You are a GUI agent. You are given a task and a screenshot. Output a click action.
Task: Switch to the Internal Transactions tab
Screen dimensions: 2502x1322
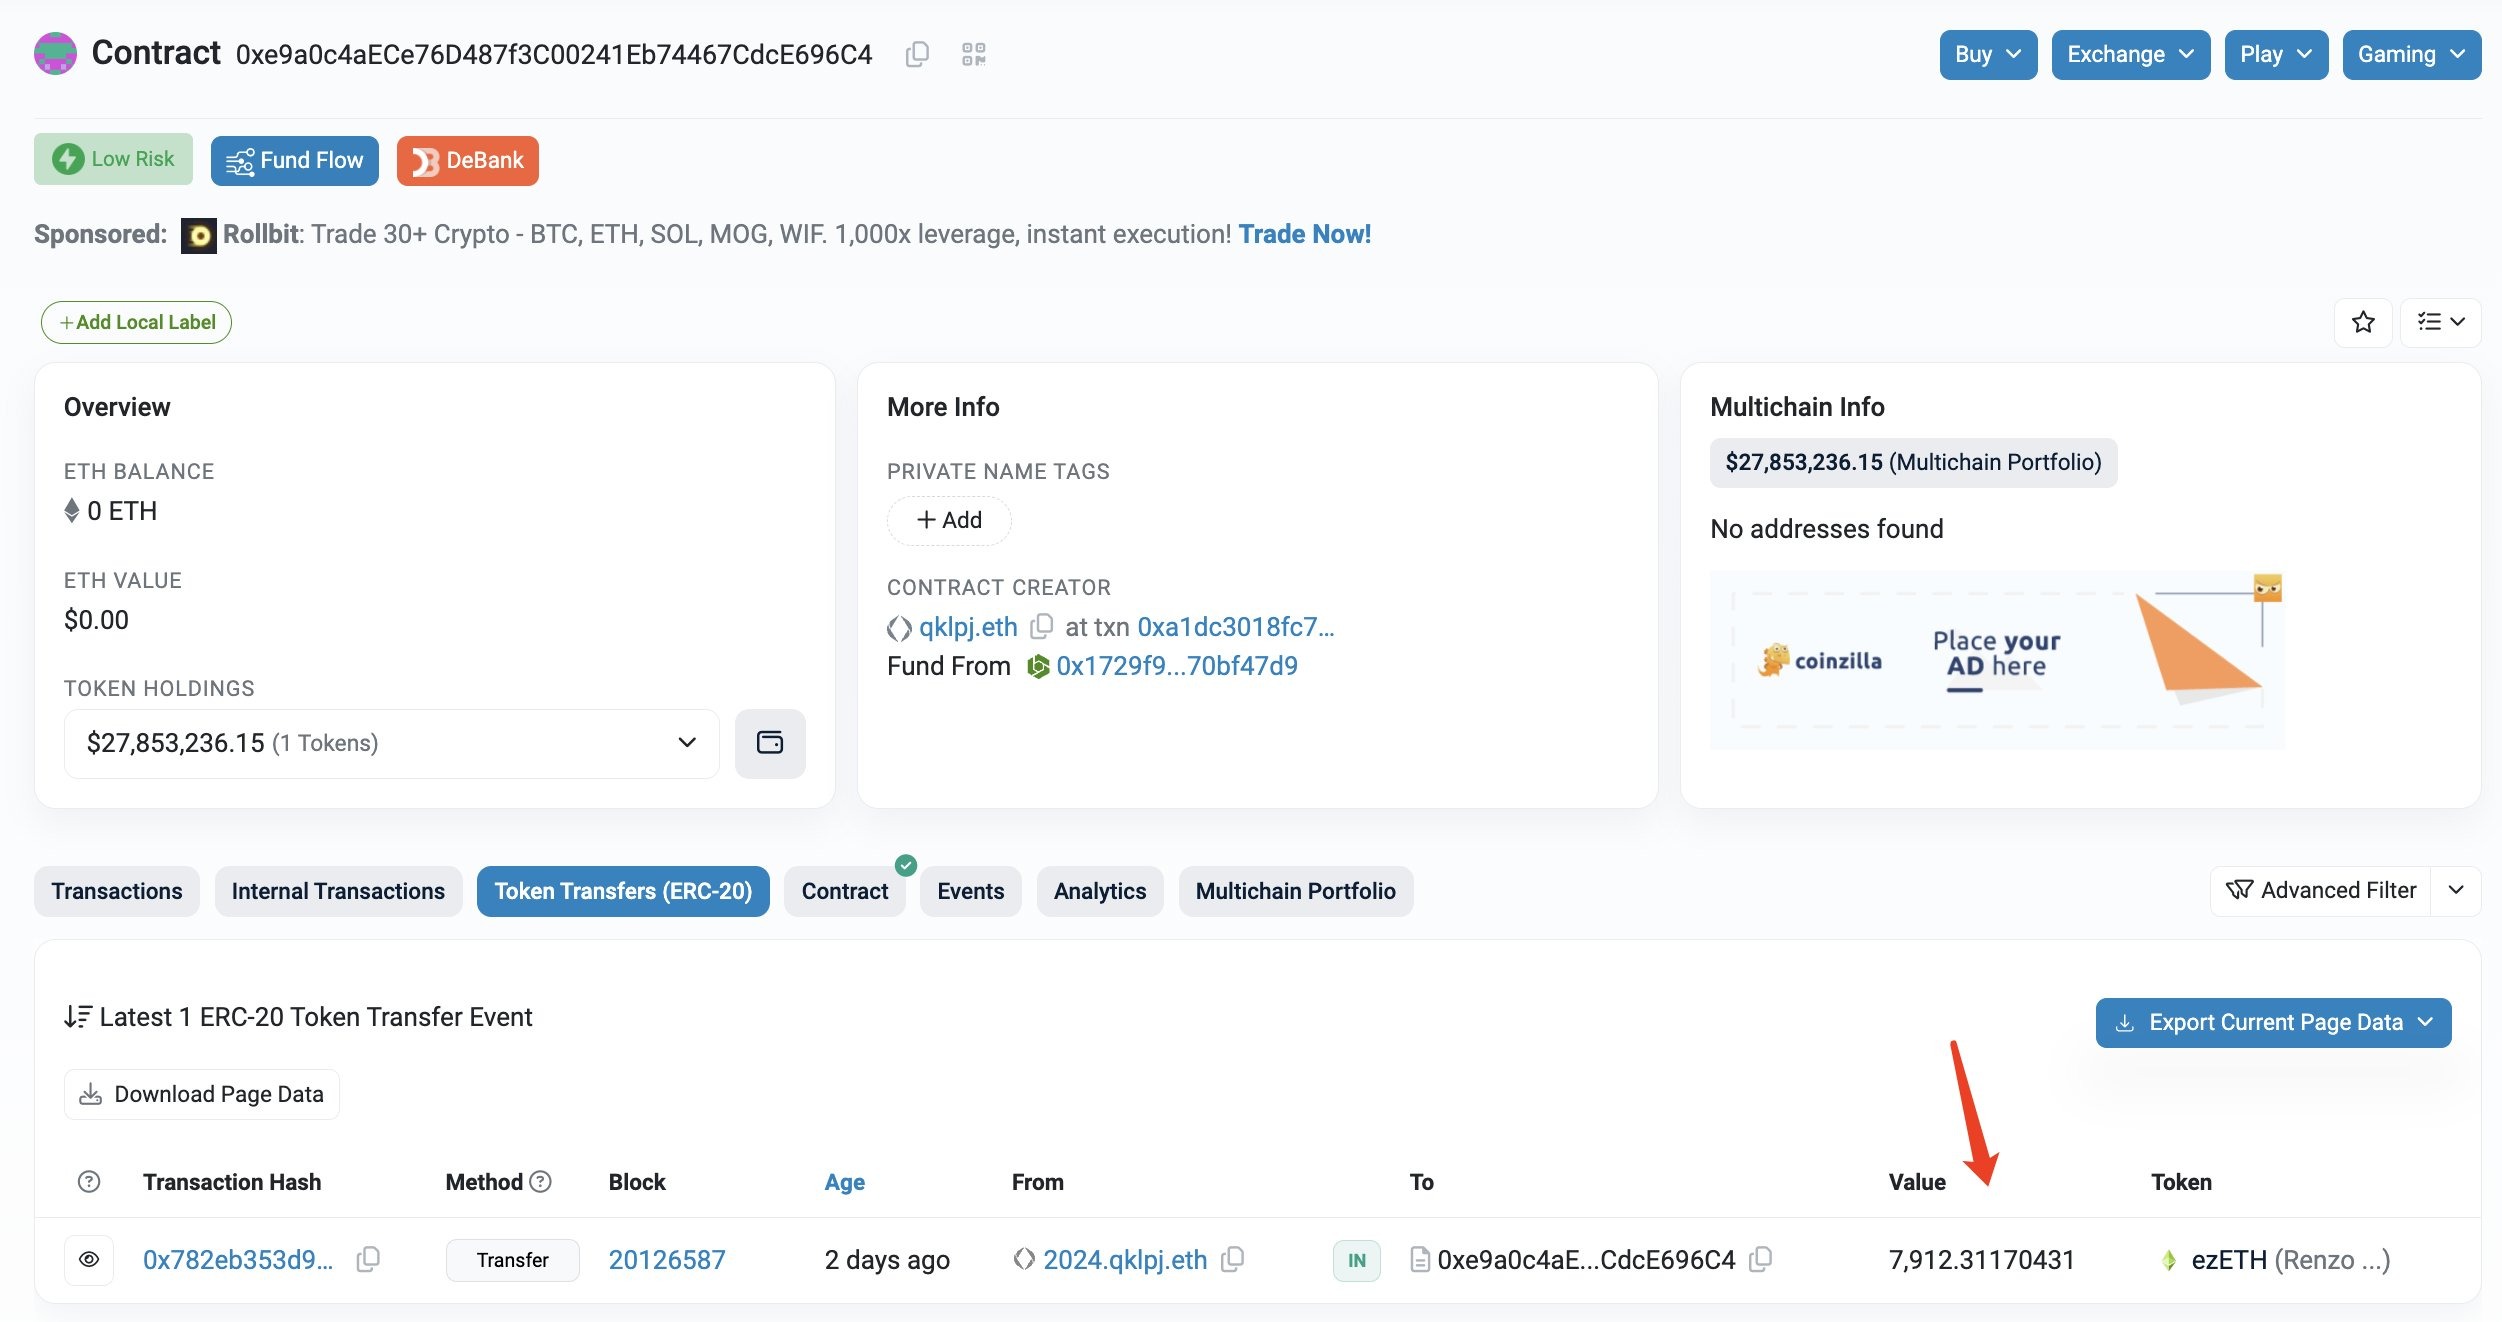tap(338, 891)
